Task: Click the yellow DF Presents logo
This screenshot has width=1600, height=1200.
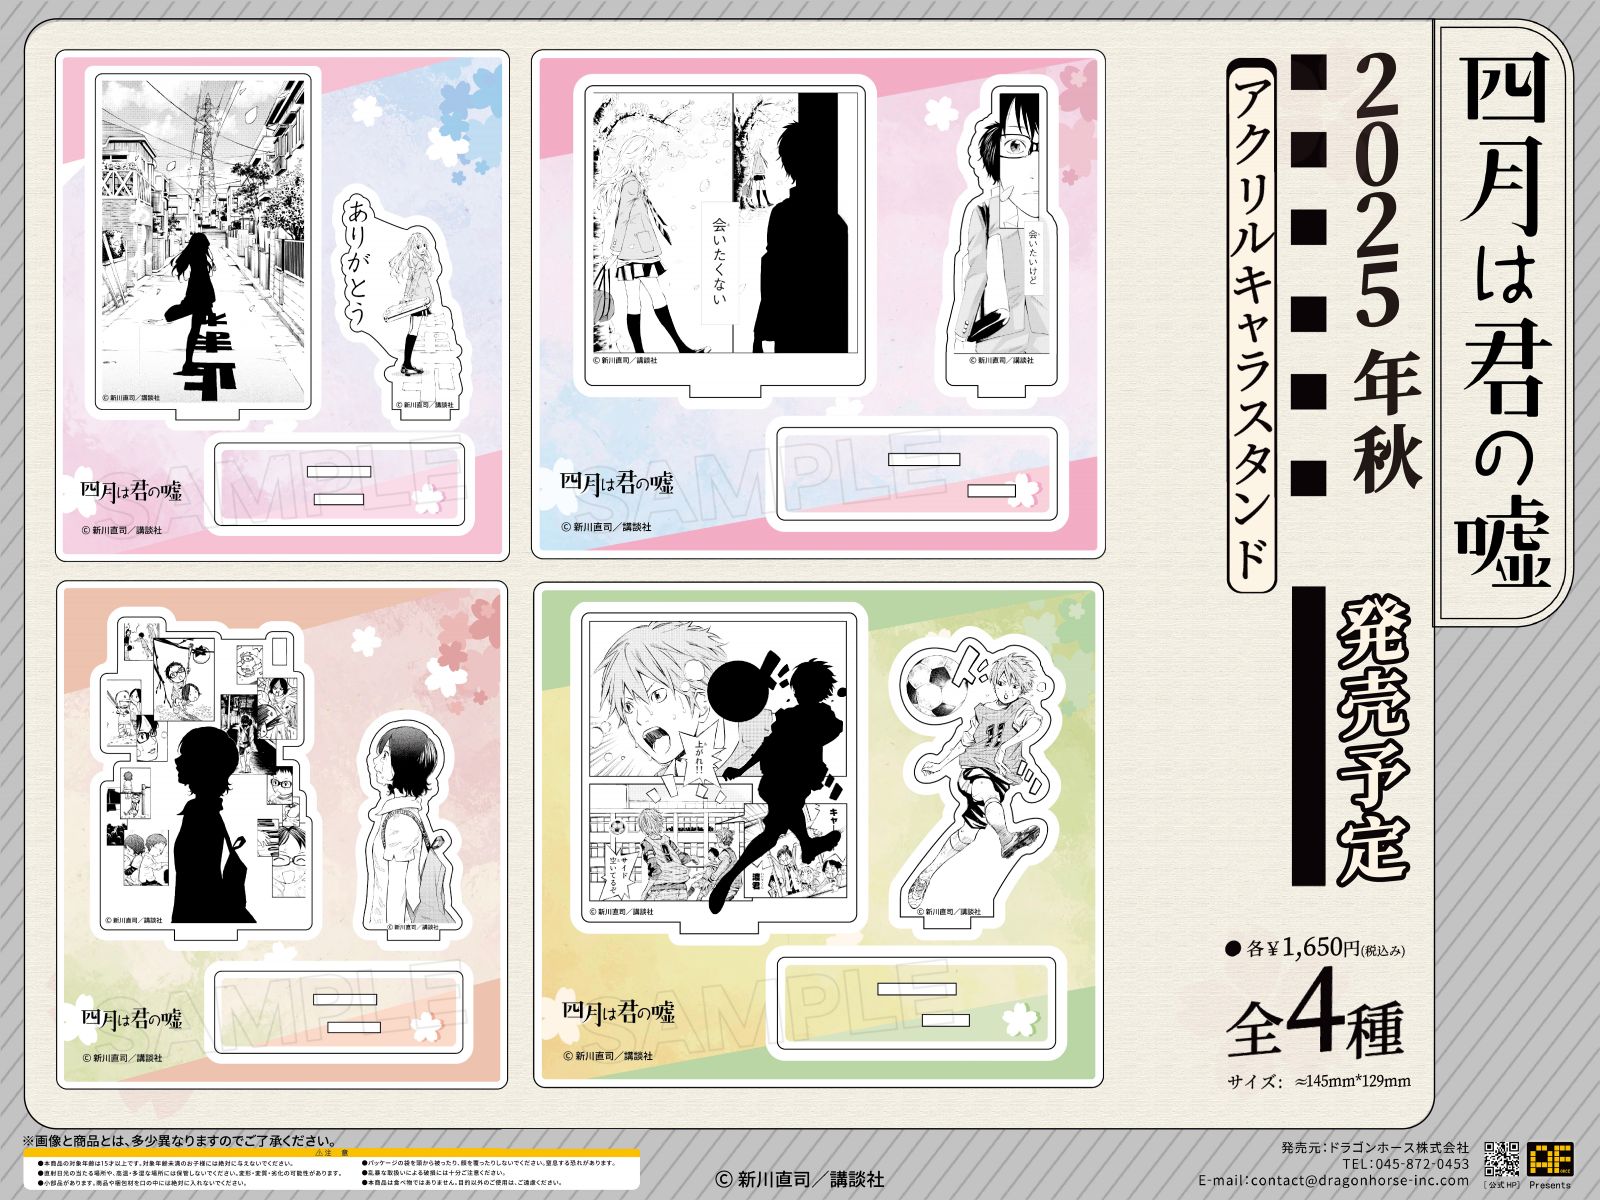Action: click(1549, 1159)
